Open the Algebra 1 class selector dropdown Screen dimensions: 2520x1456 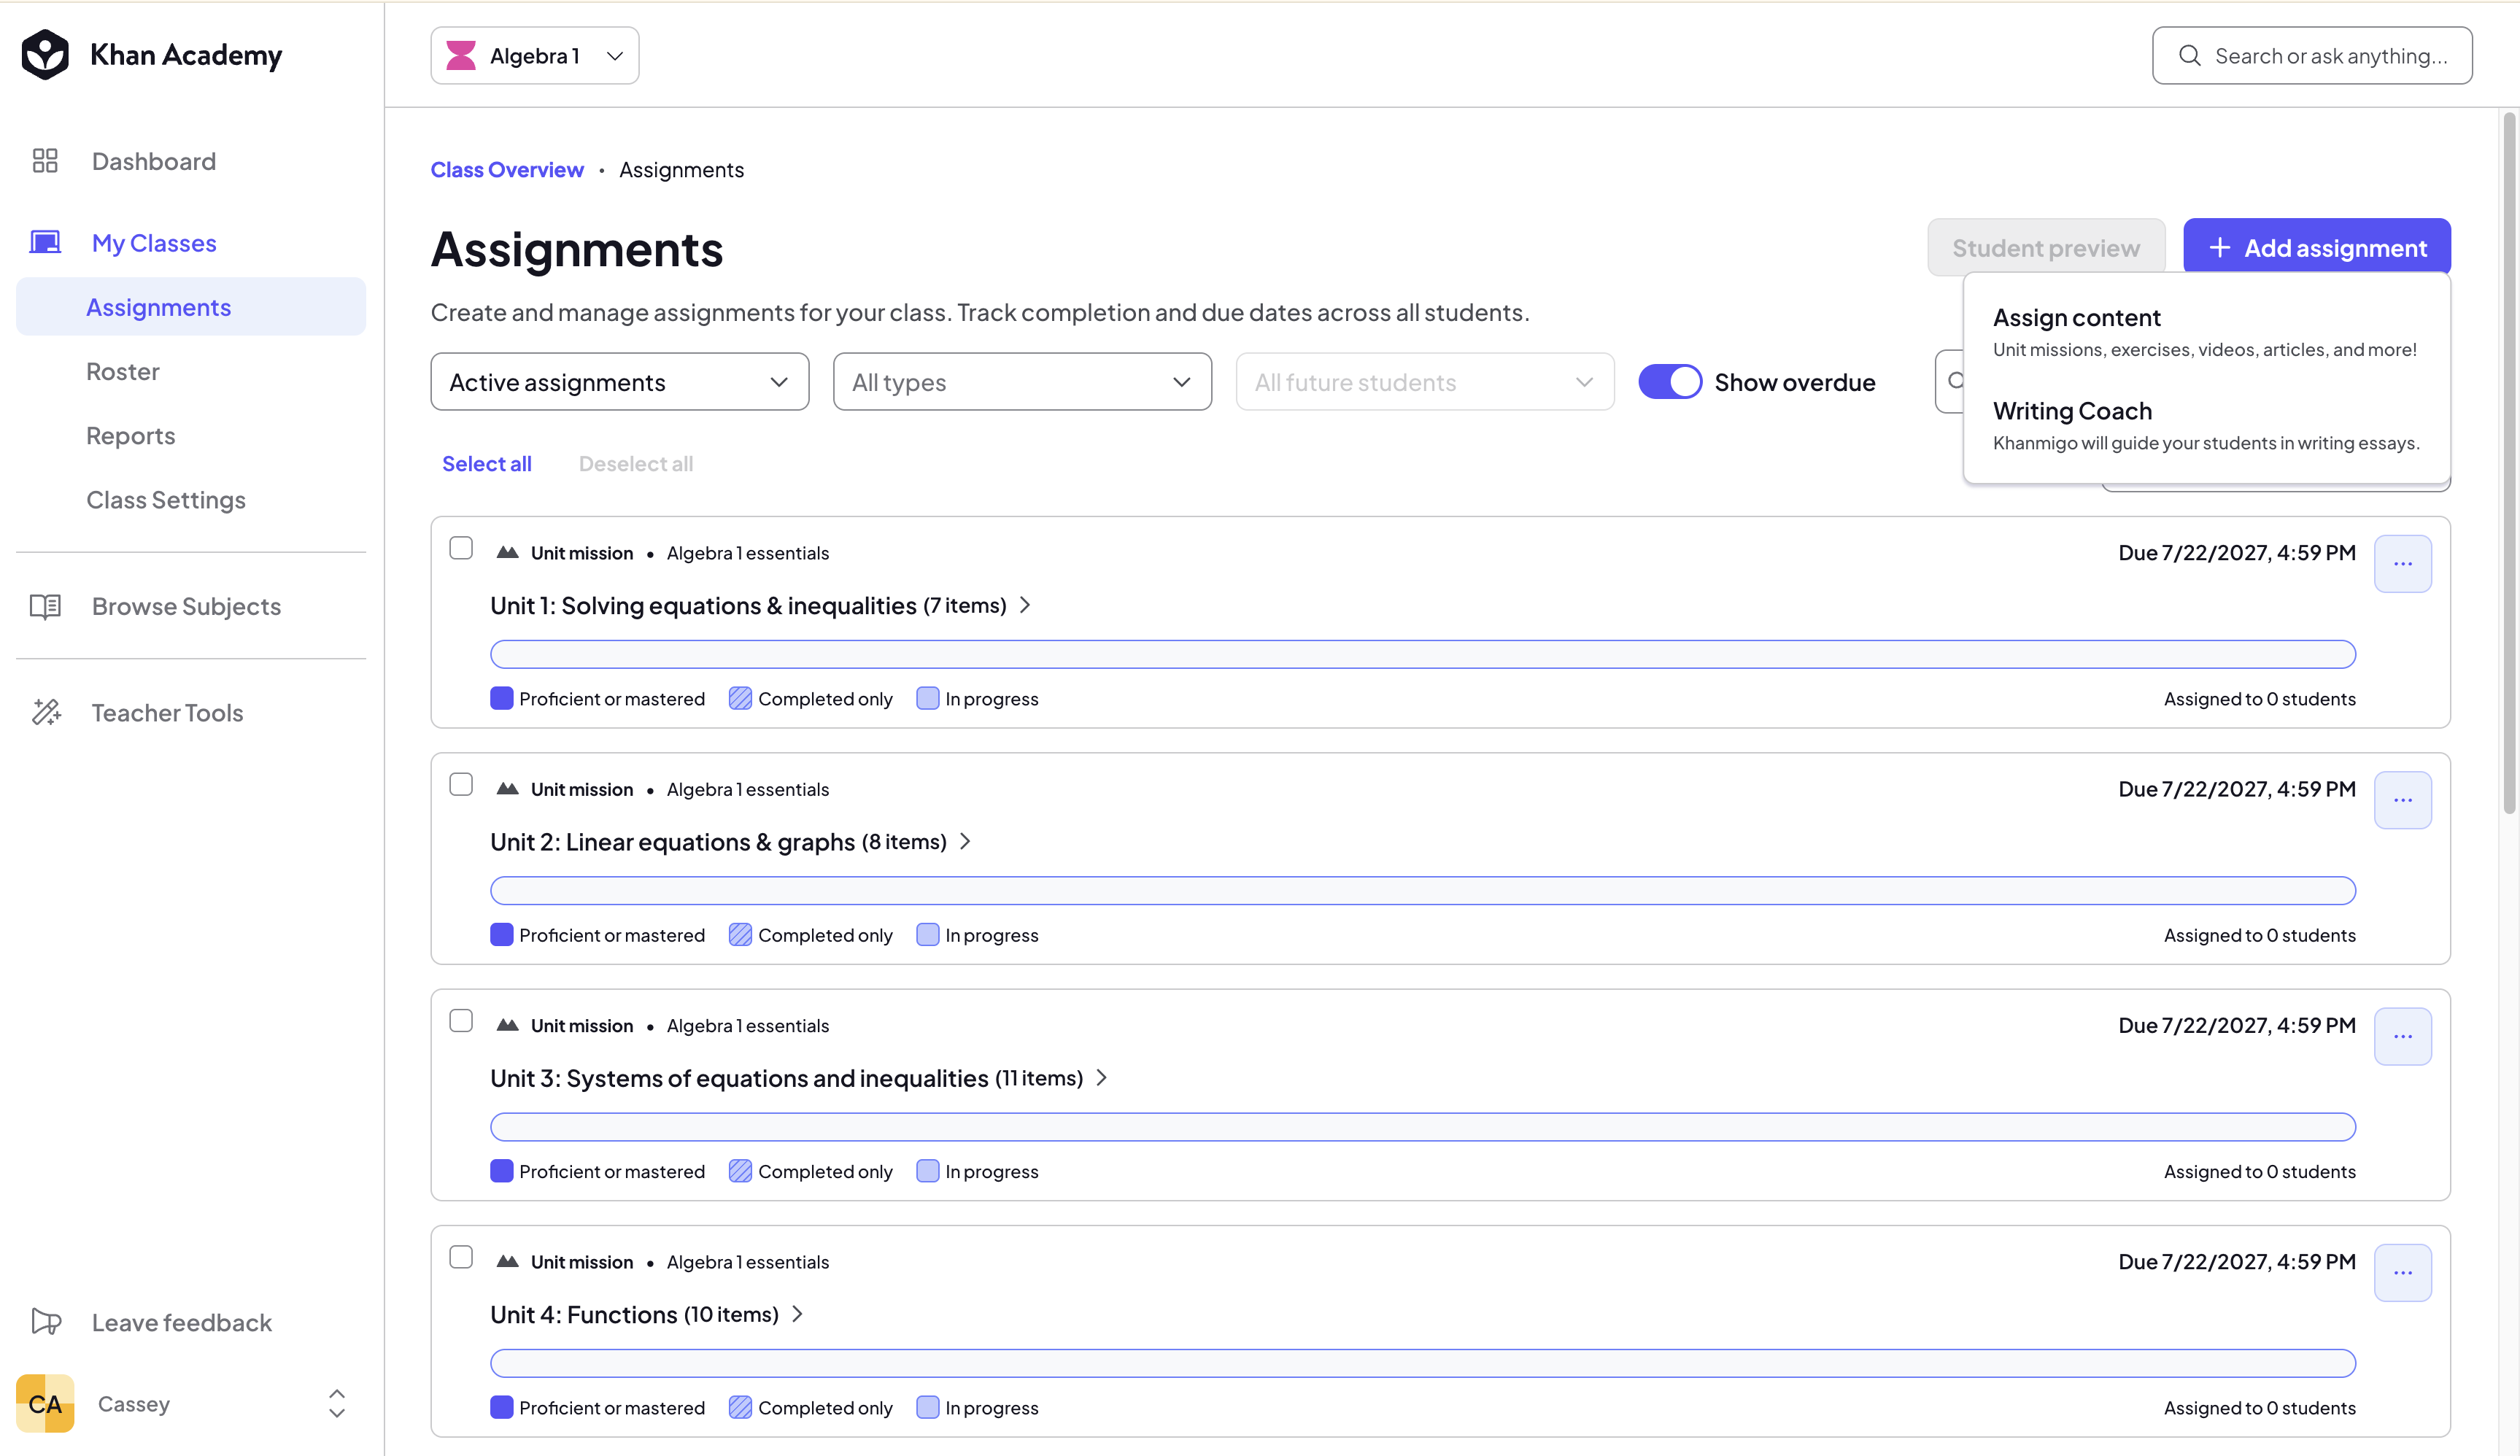click(535, 55)
